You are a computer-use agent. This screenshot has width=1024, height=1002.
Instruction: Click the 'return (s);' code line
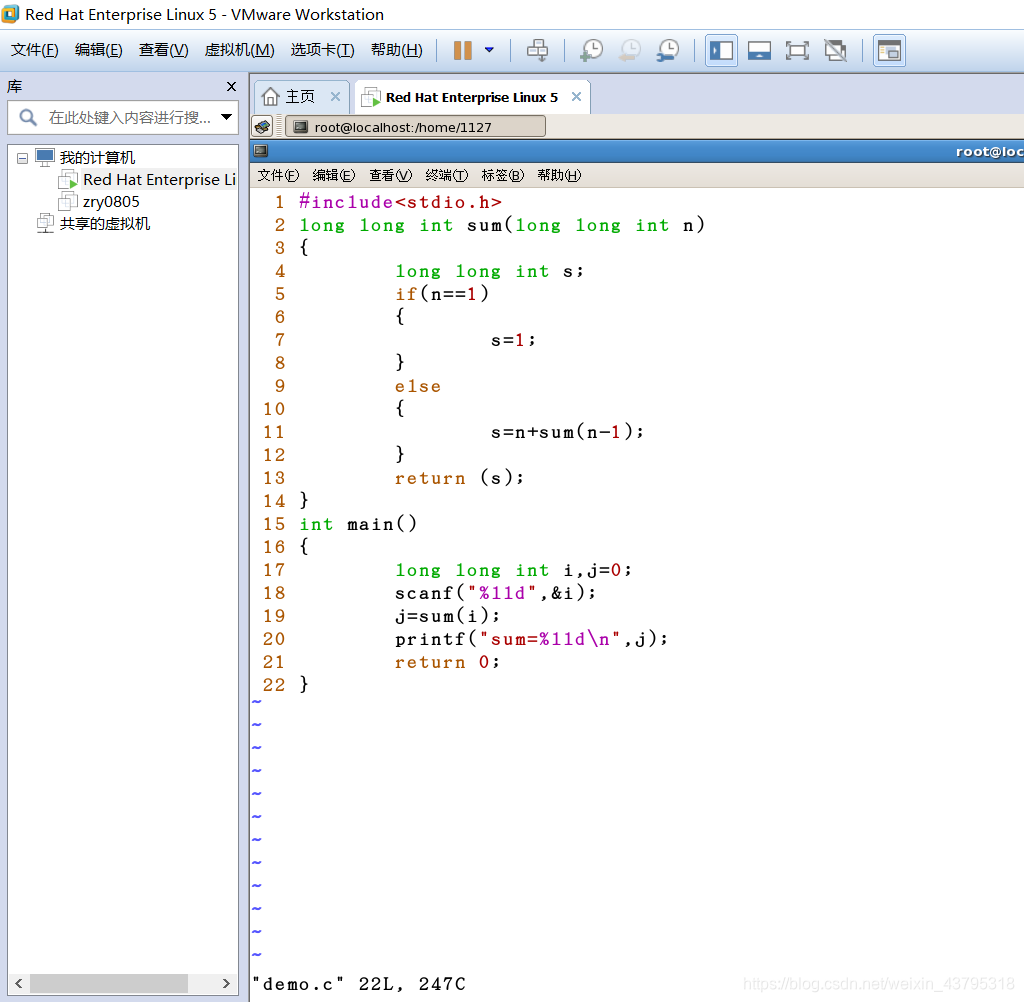(458, 478)
